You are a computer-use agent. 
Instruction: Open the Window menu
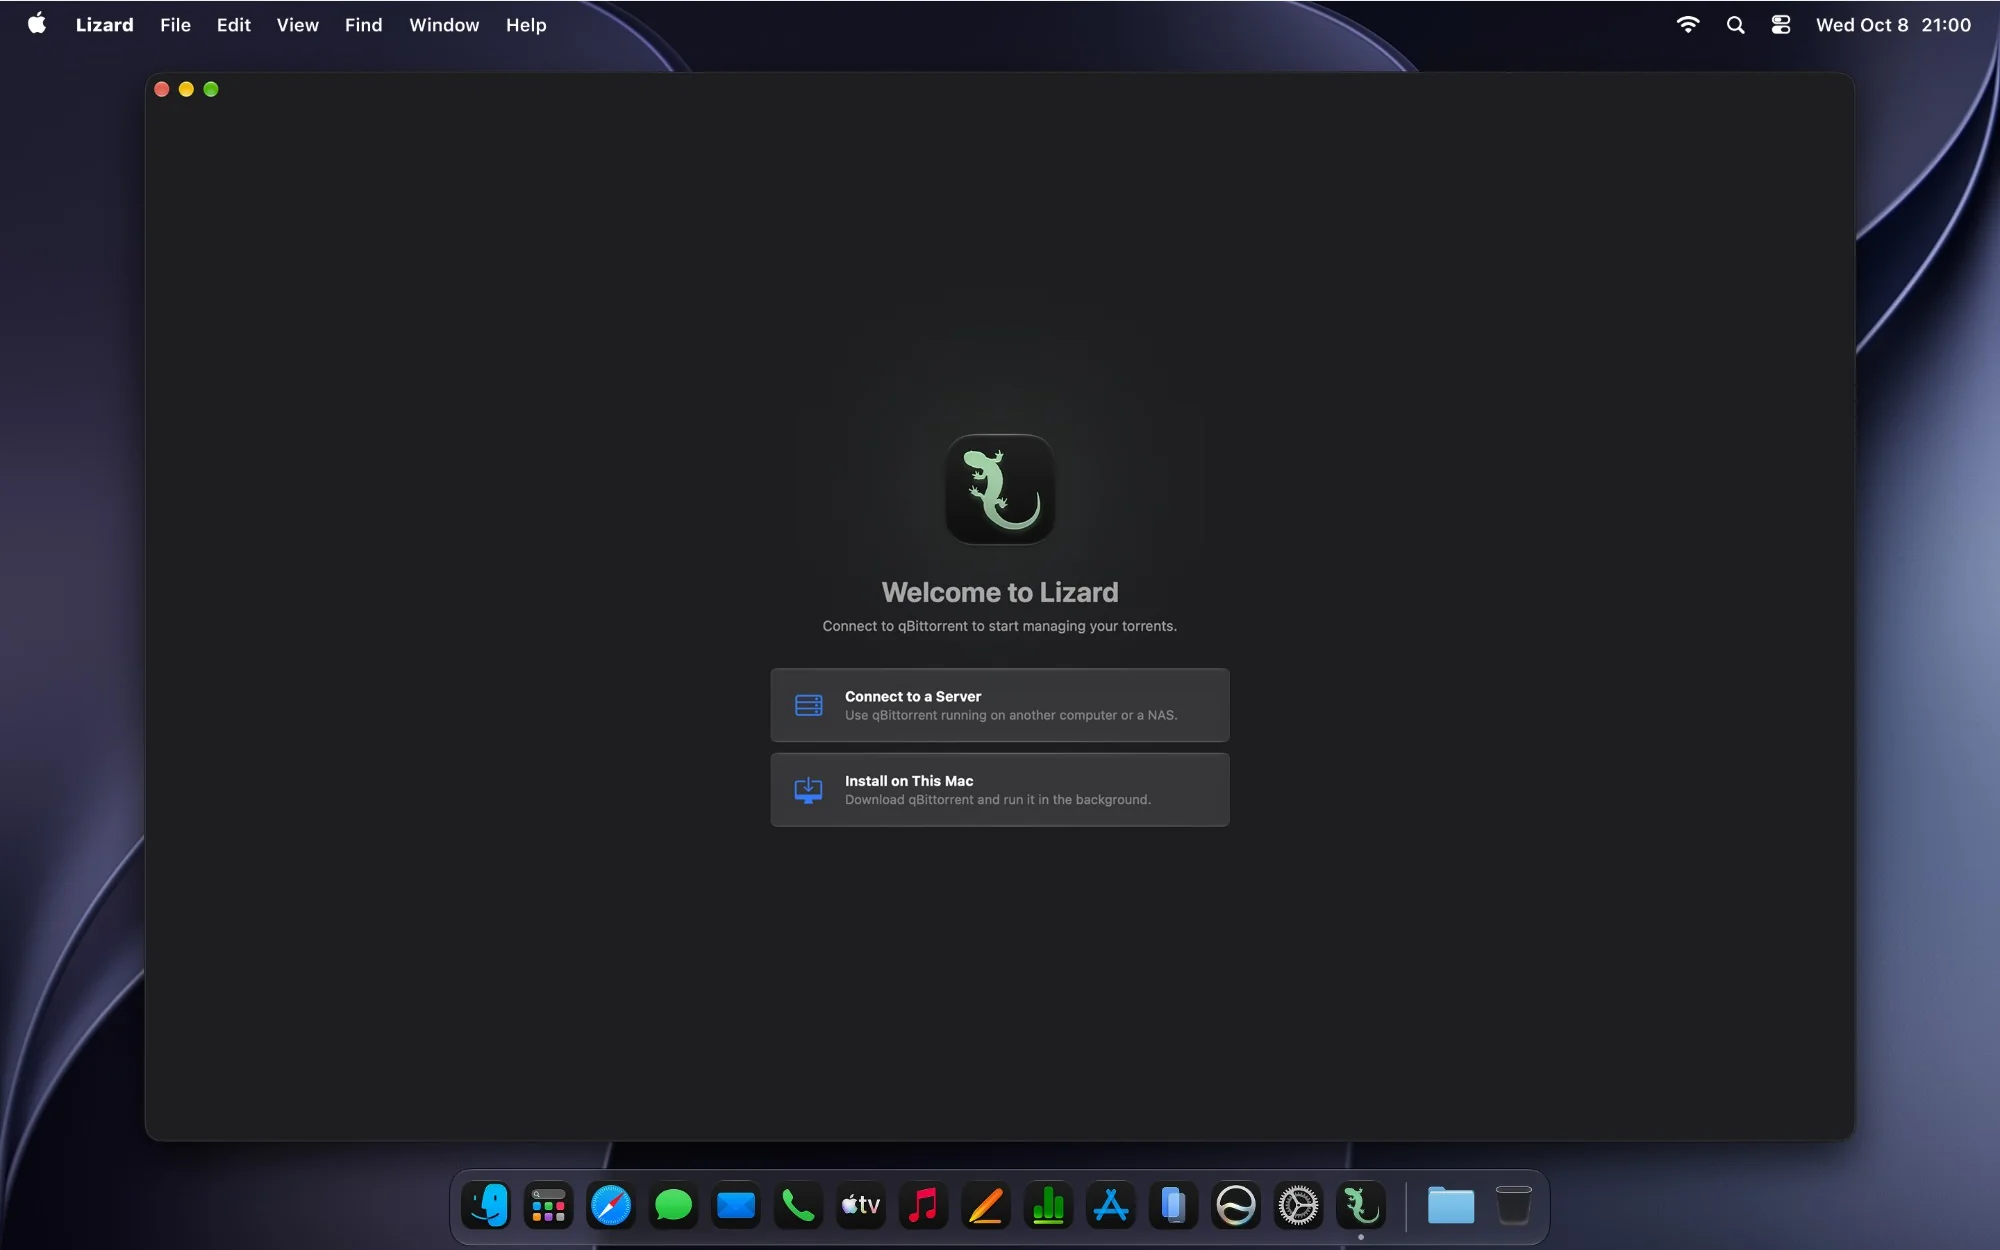[444, 25]
